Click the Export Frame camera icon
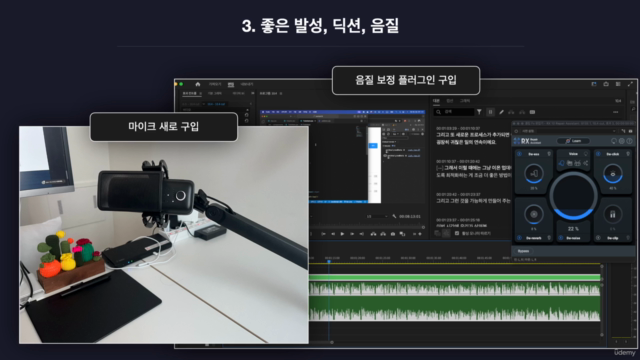Image resolution: width=640 pixels, height=360 pixels. click(393, 234)
